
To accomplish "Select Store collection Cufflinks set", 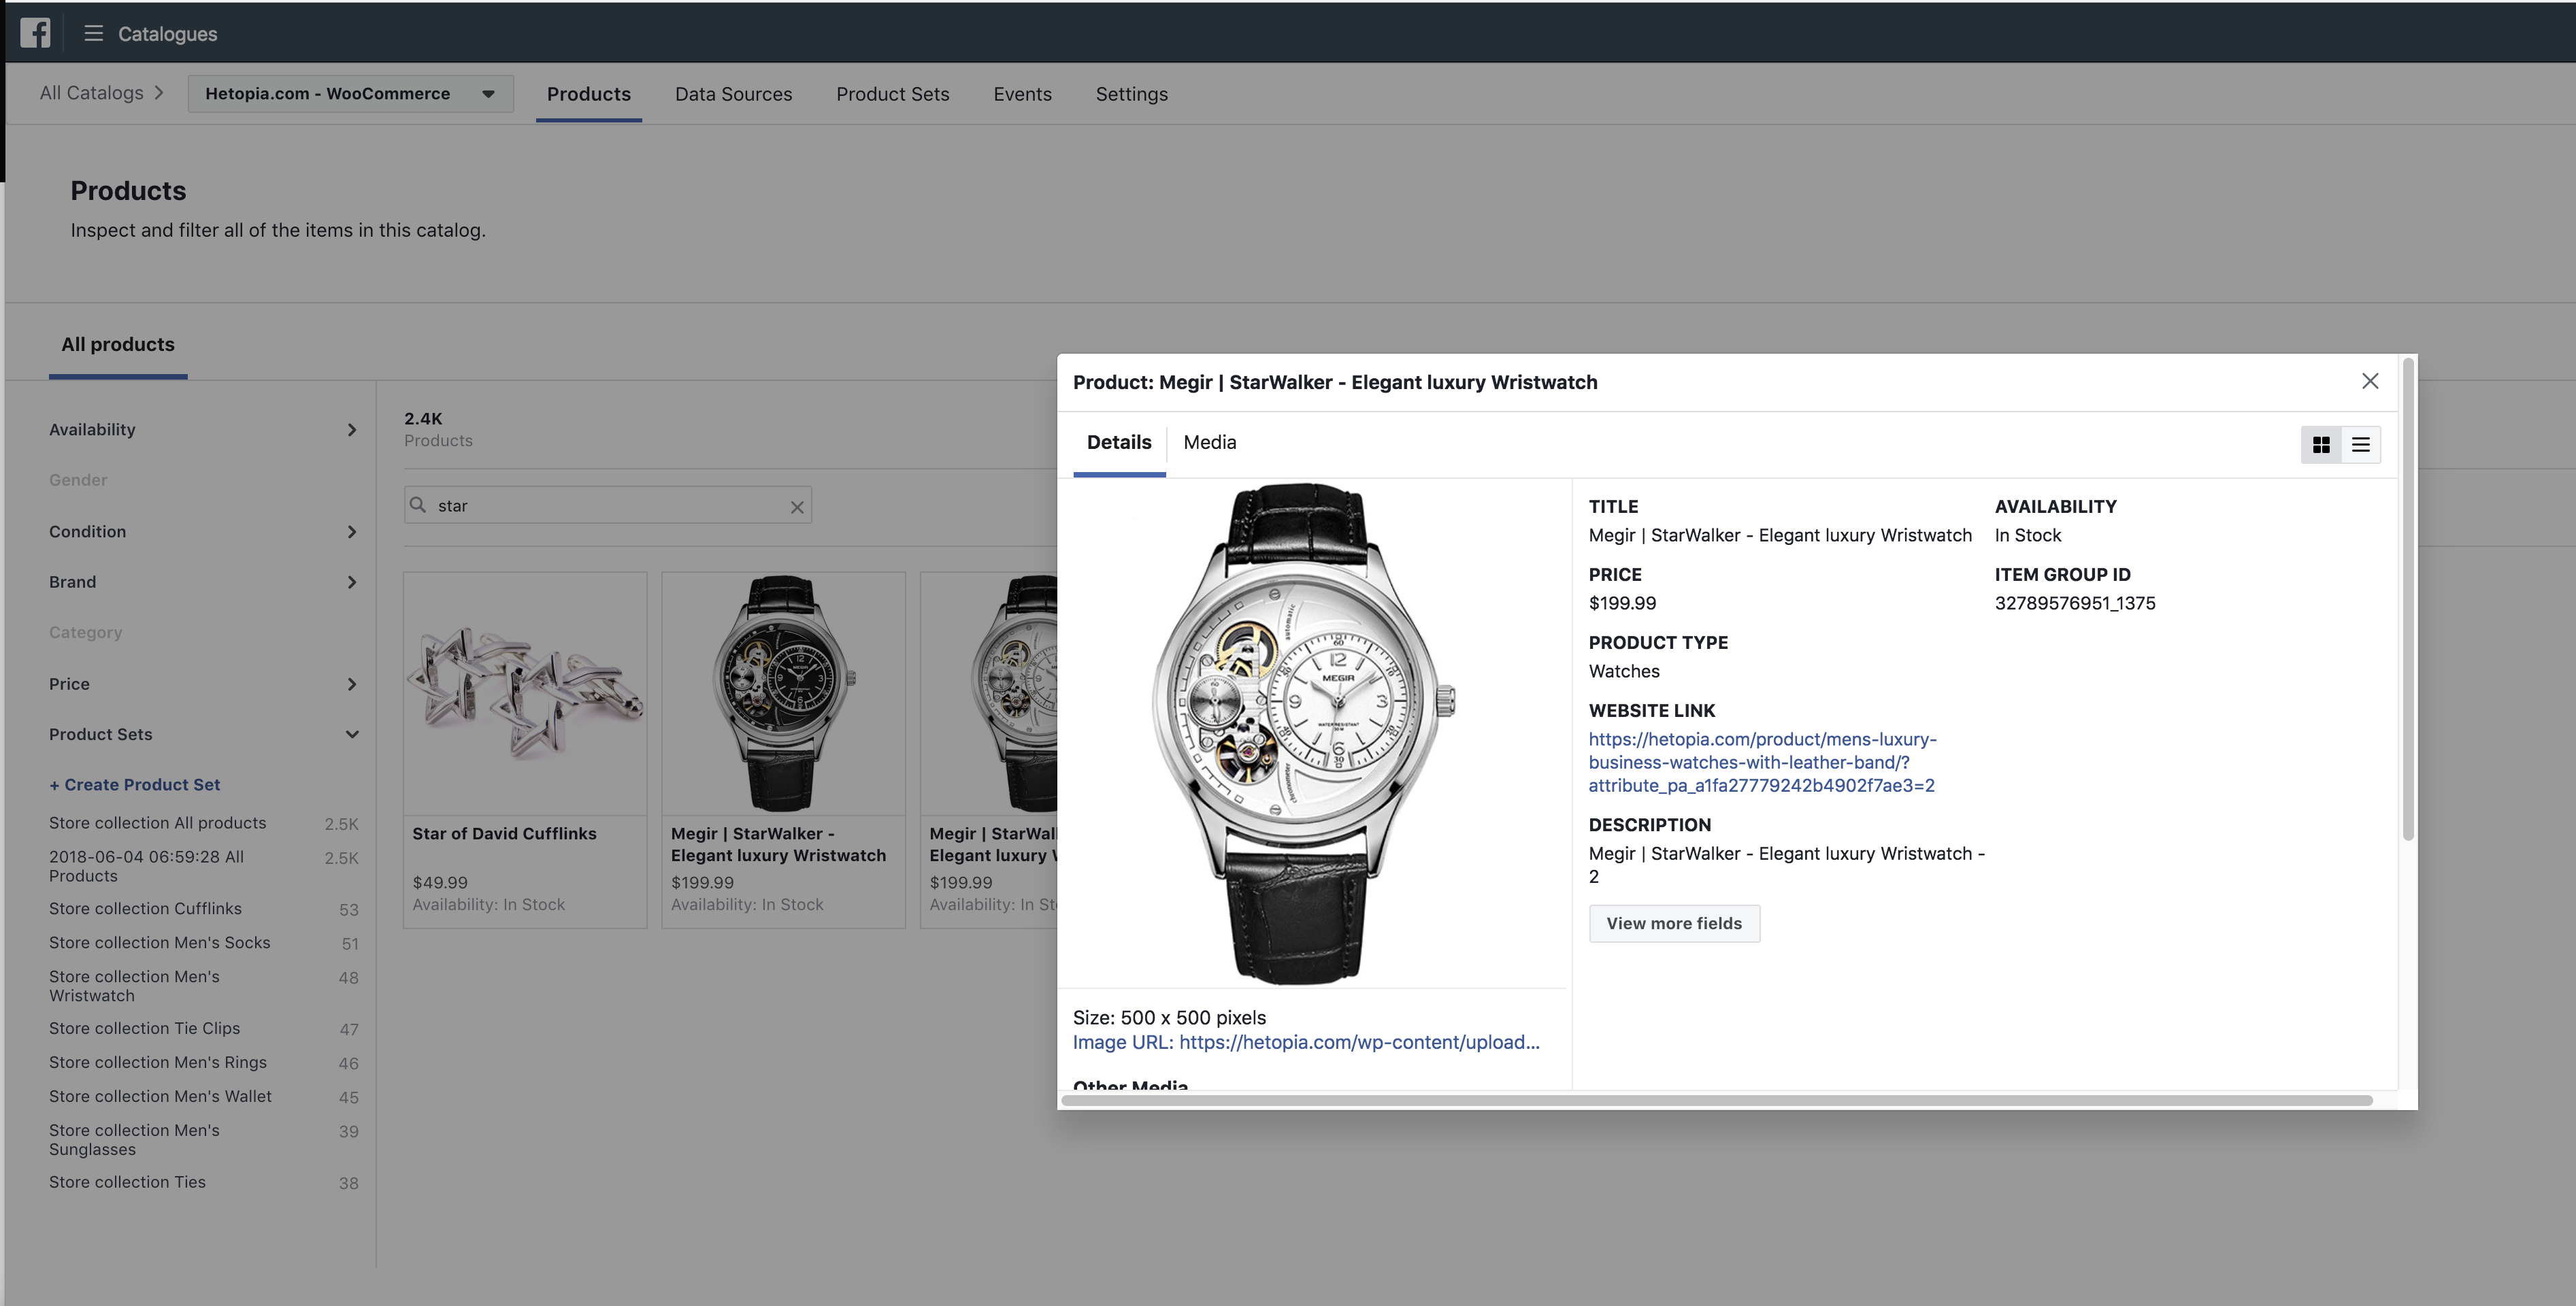I will click(x=145, y=909).
